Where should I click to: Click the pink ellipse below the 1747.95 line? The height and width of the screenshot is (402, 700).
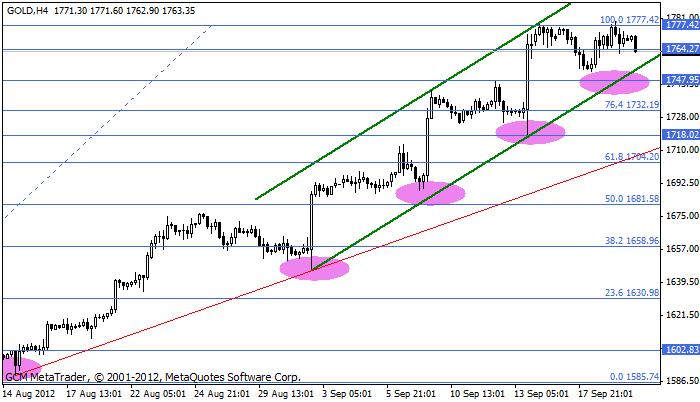click(x=614, y=83)
